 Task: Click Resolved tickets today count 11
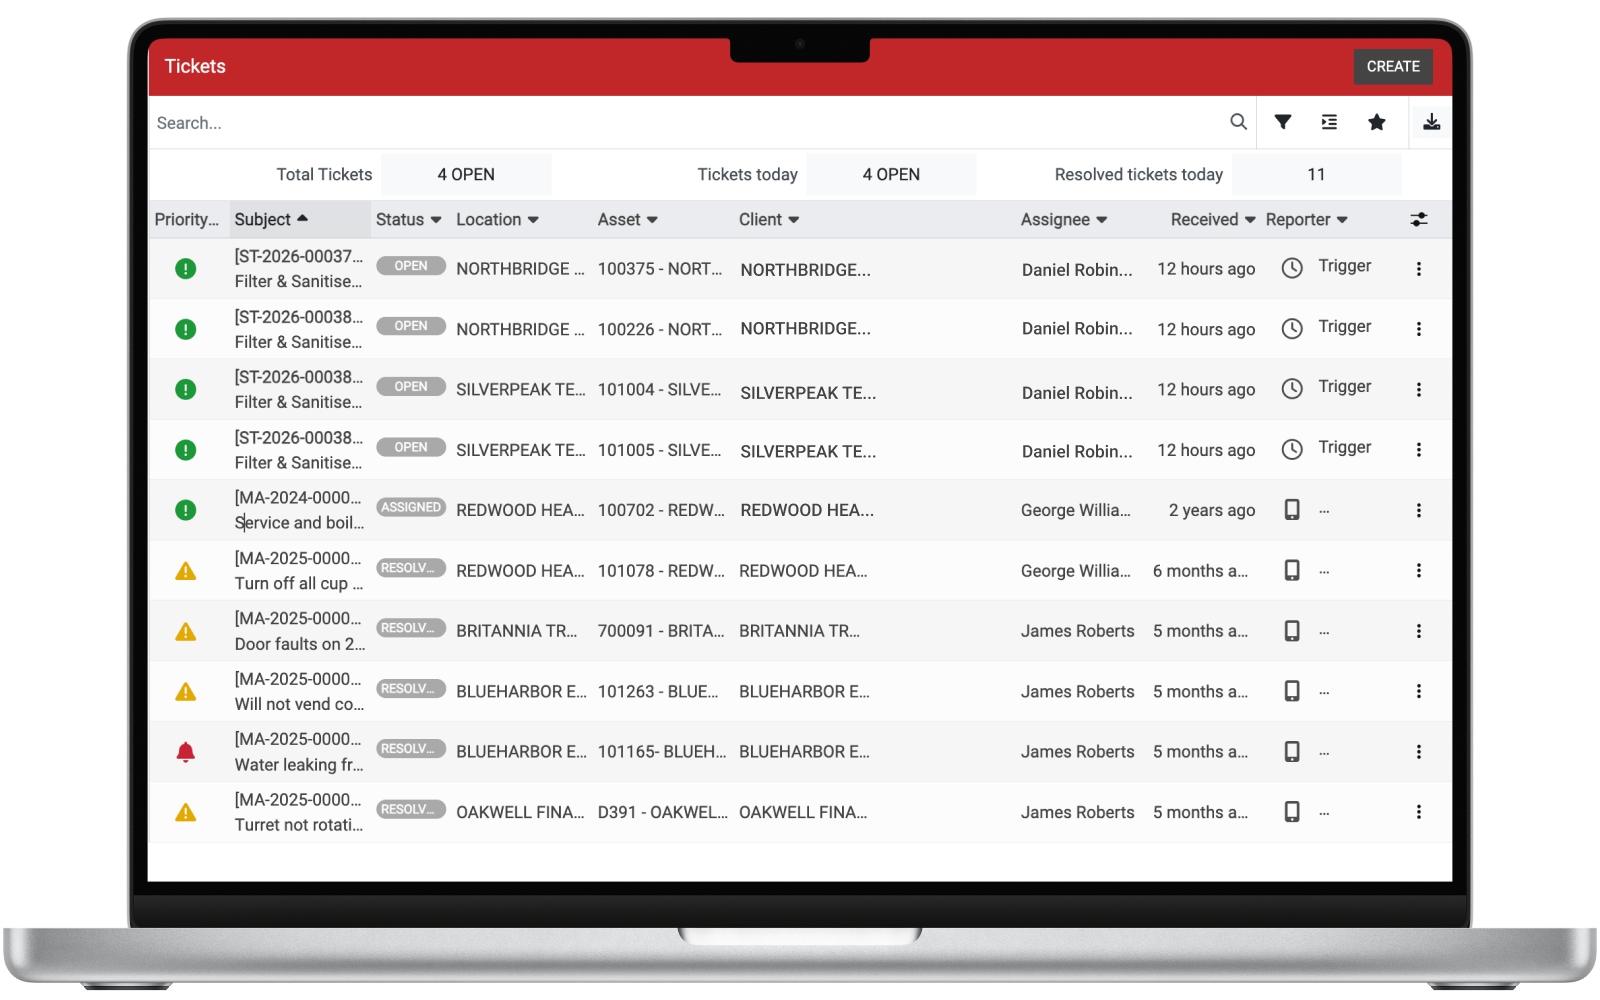coord(1316,174)
